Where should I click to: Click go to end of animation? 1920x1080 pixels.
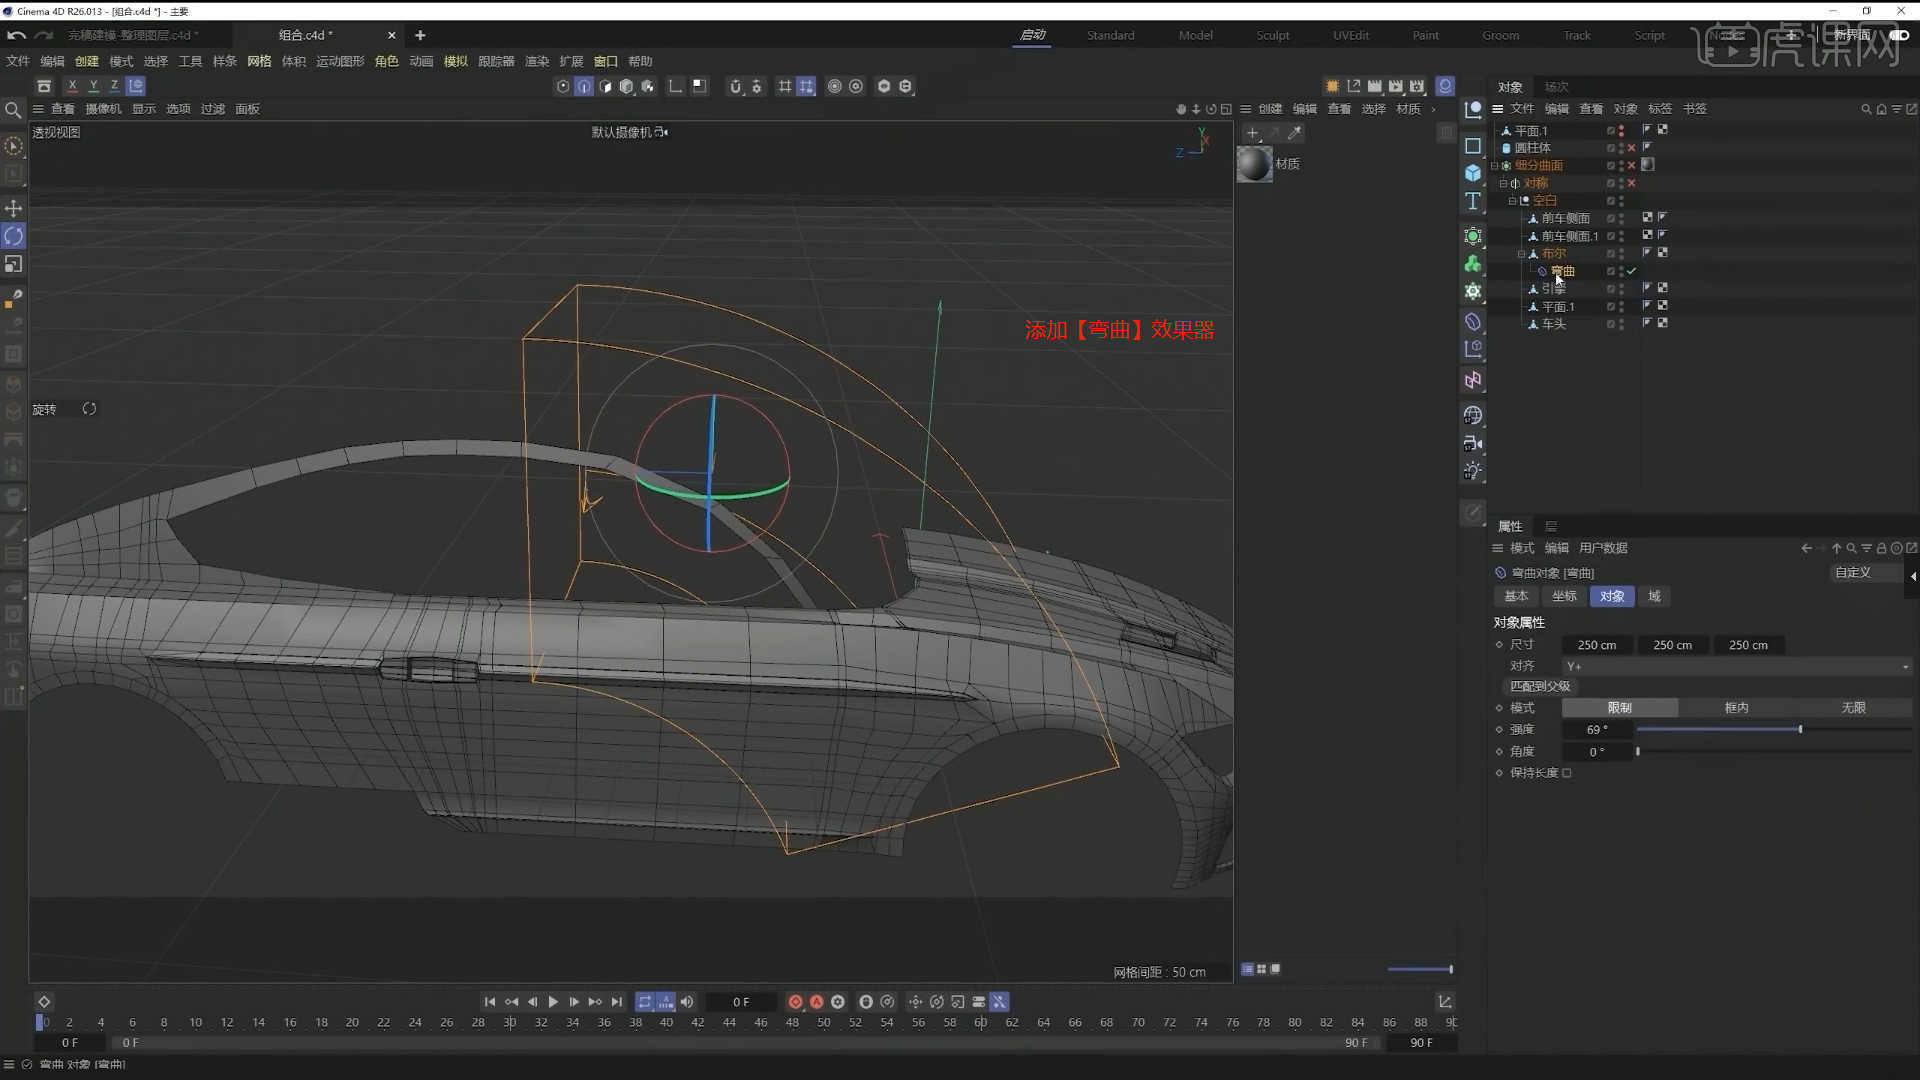pos(617,1002)
